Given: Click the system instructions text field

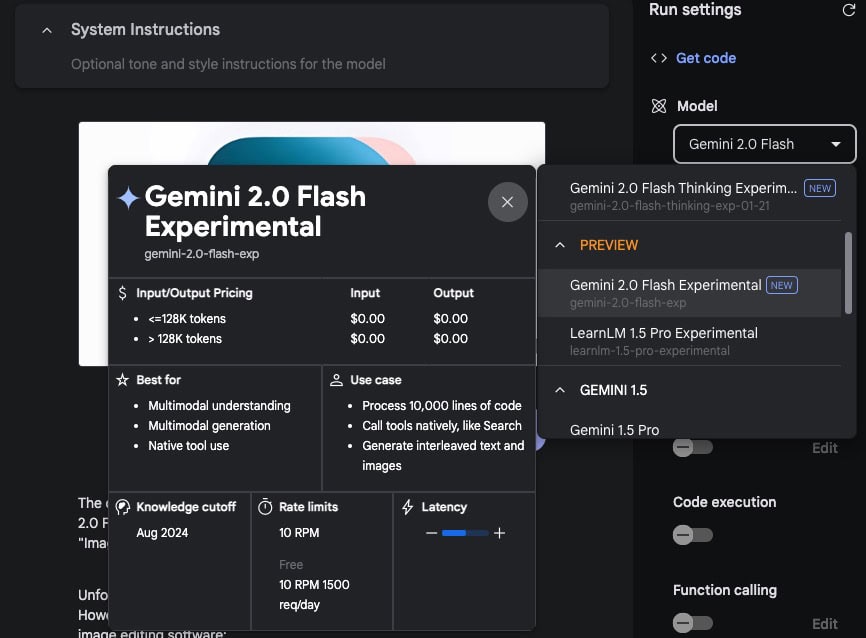Looking at the screenshot, I should click(228, 64).
